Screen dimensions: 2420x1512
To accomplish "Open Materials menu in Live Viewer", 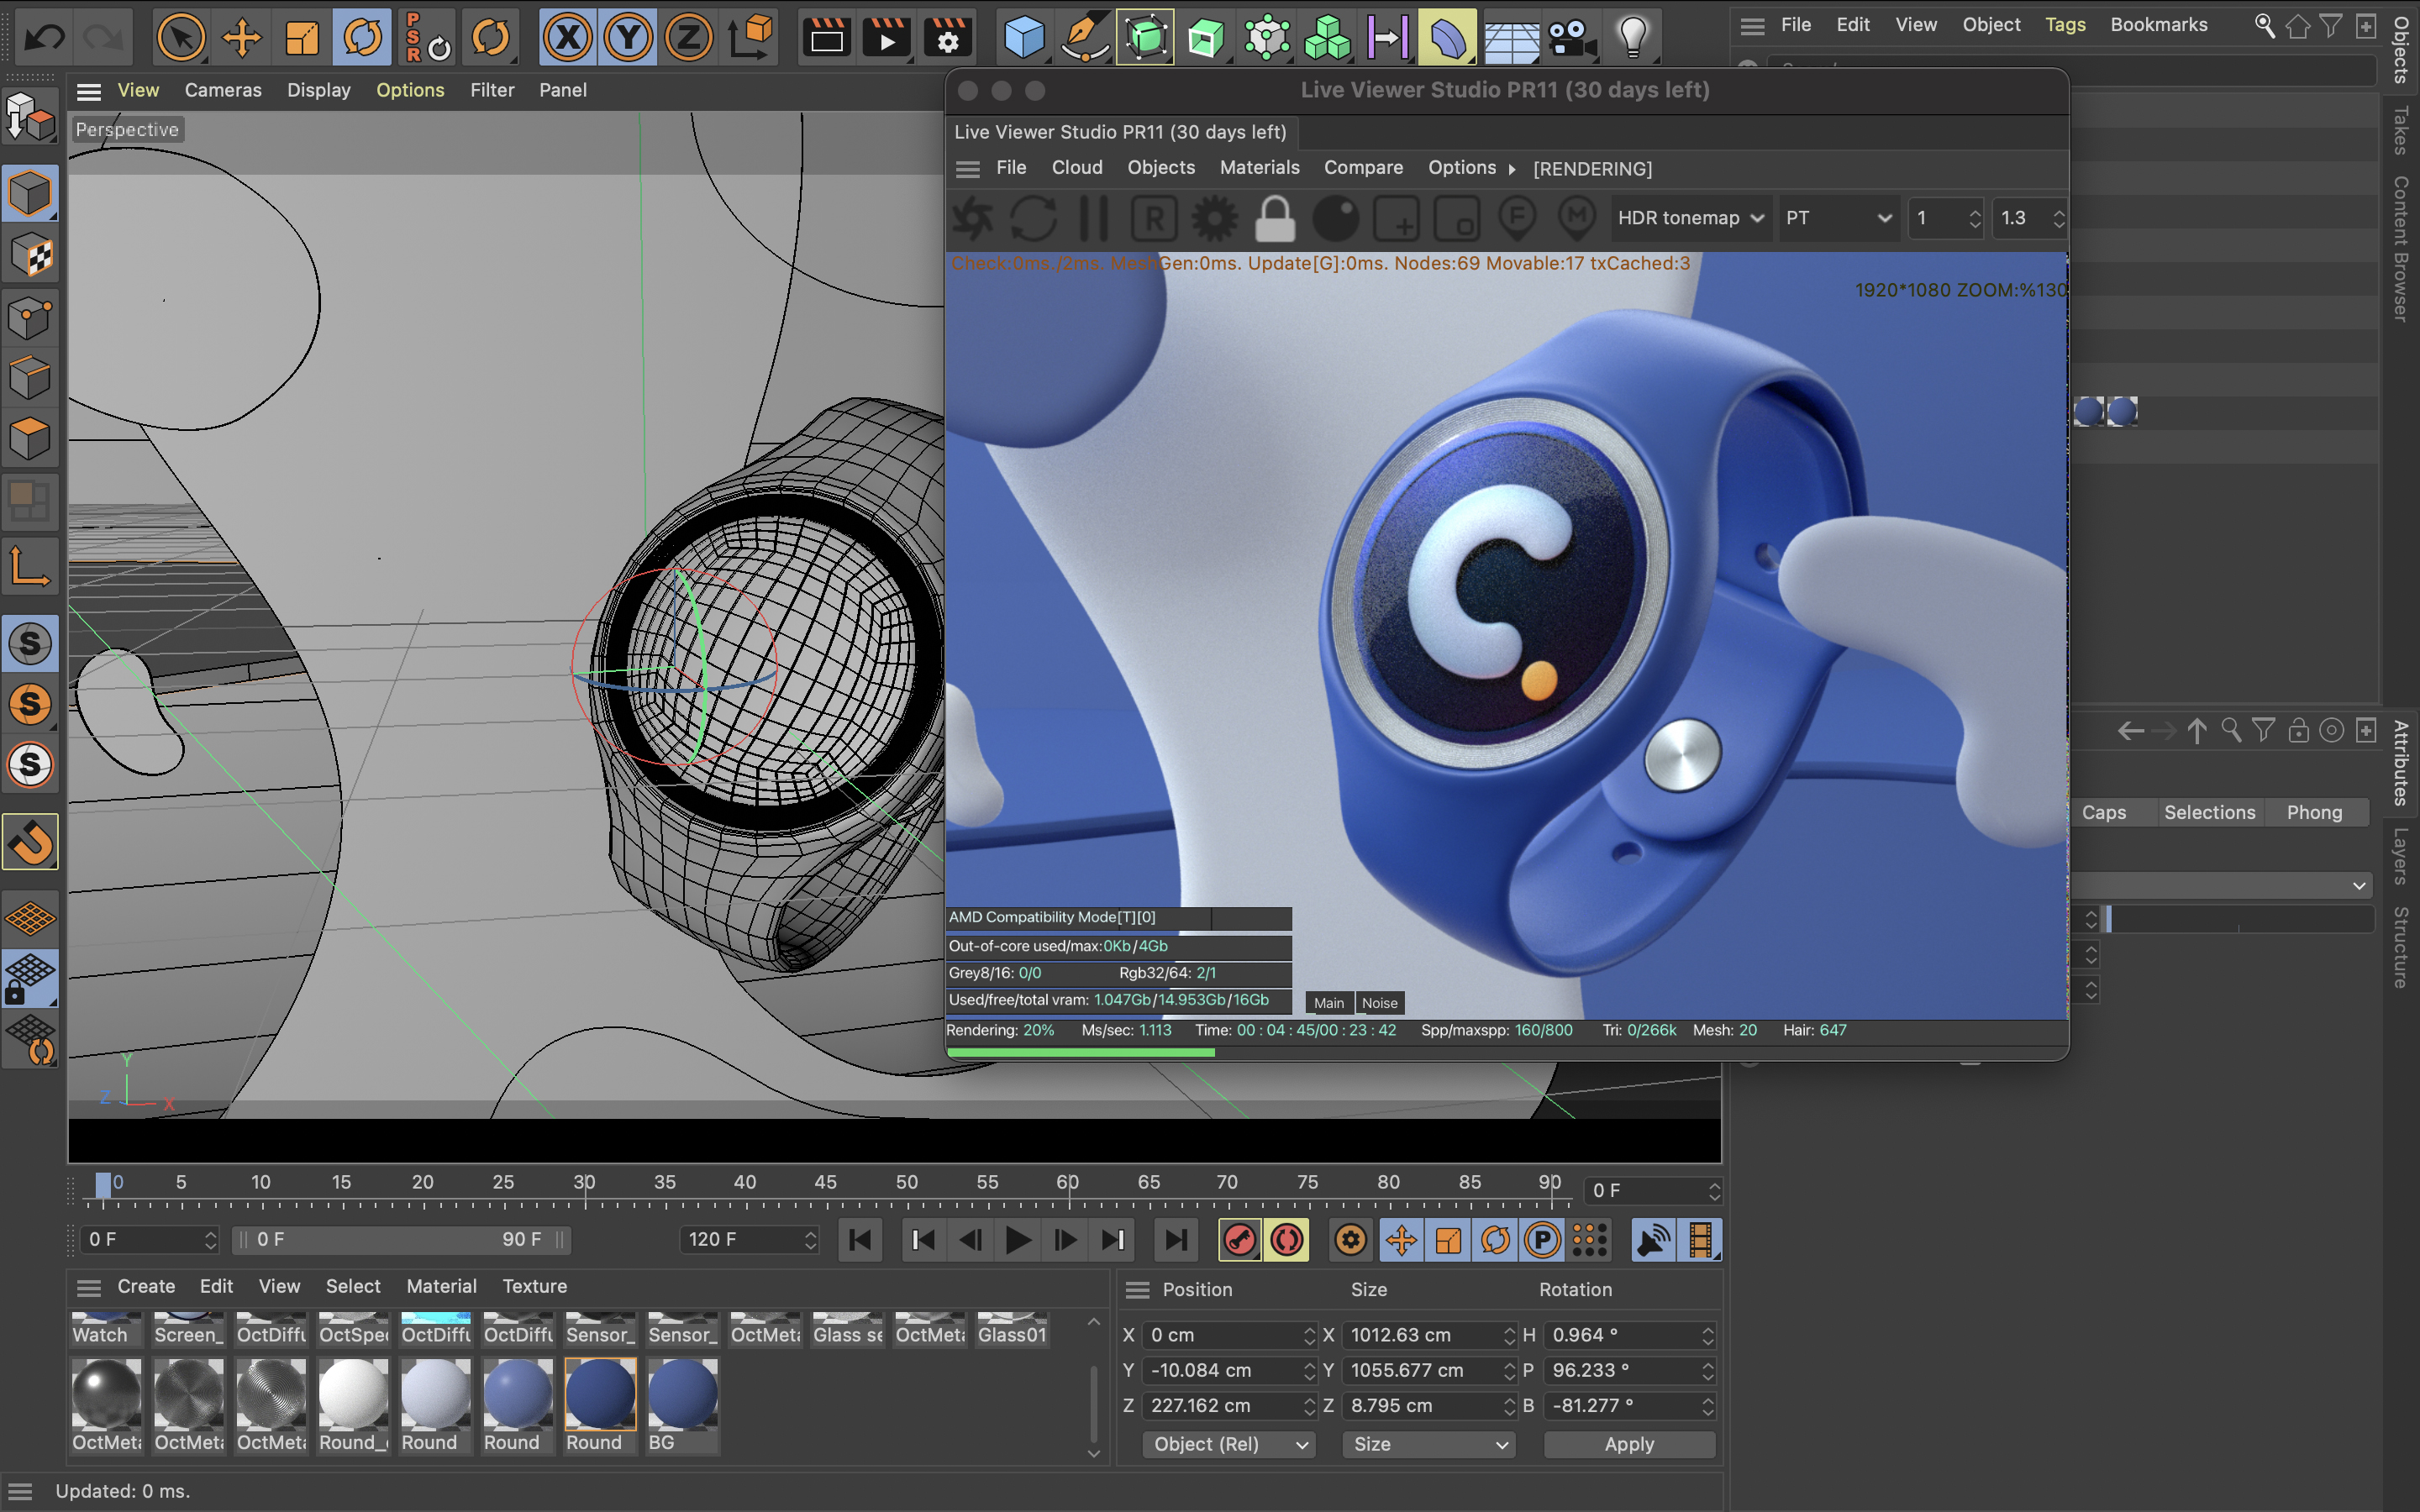I will [1259, 167].
